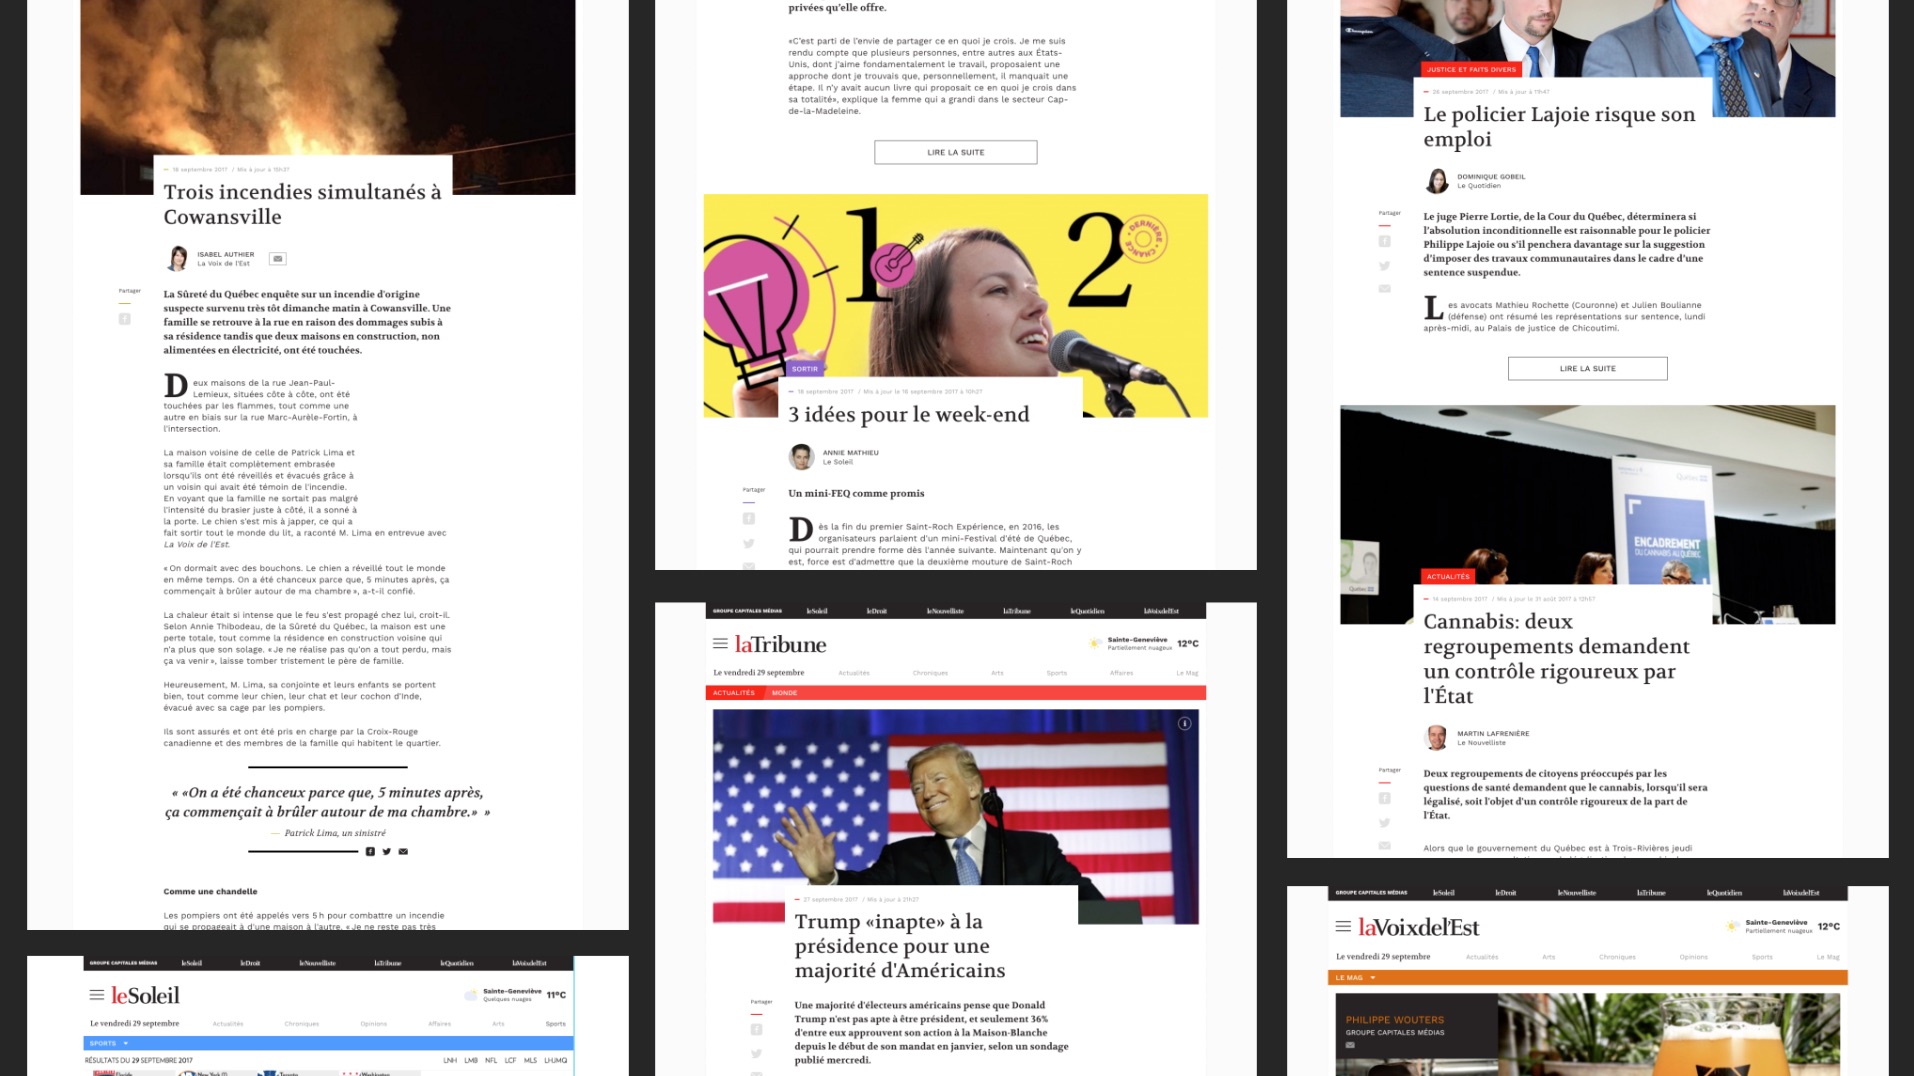This screenshot has width=1914, height=1076.
Task: Click the info icon on Trump photo
Action: tap(1184, 723)
